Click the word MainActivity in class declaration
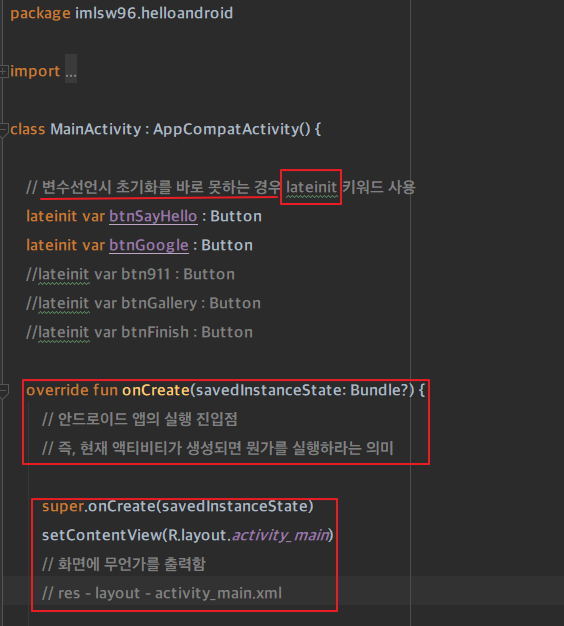Viewport: 564px width, 626px height. click(x=95, y=129)
